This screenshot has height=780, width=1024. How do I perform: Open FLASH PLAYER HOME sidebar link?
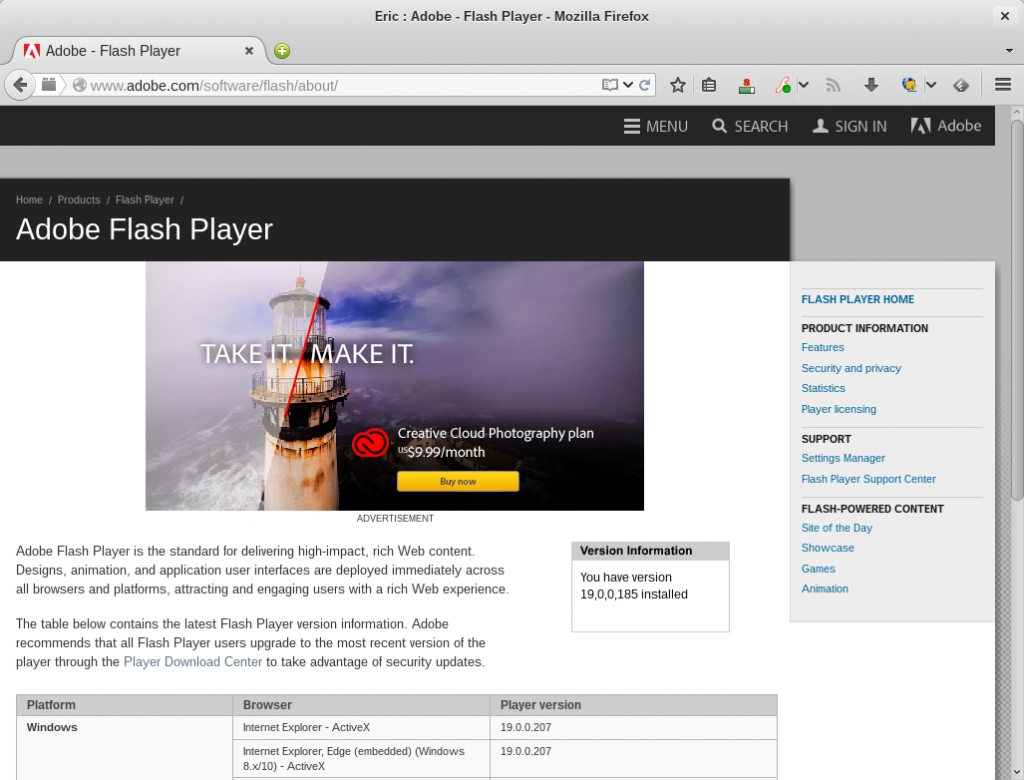(857, 299)
